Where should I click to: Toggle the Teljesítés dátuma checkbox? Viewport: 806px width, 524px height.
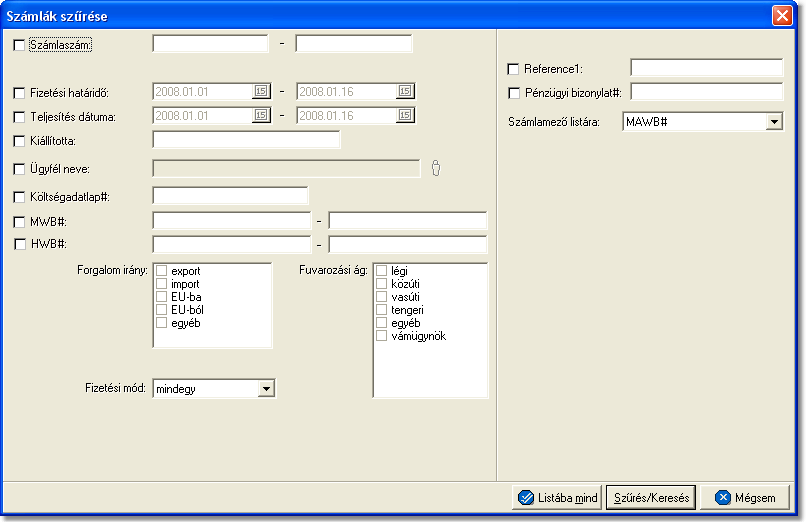coord(19,117)
